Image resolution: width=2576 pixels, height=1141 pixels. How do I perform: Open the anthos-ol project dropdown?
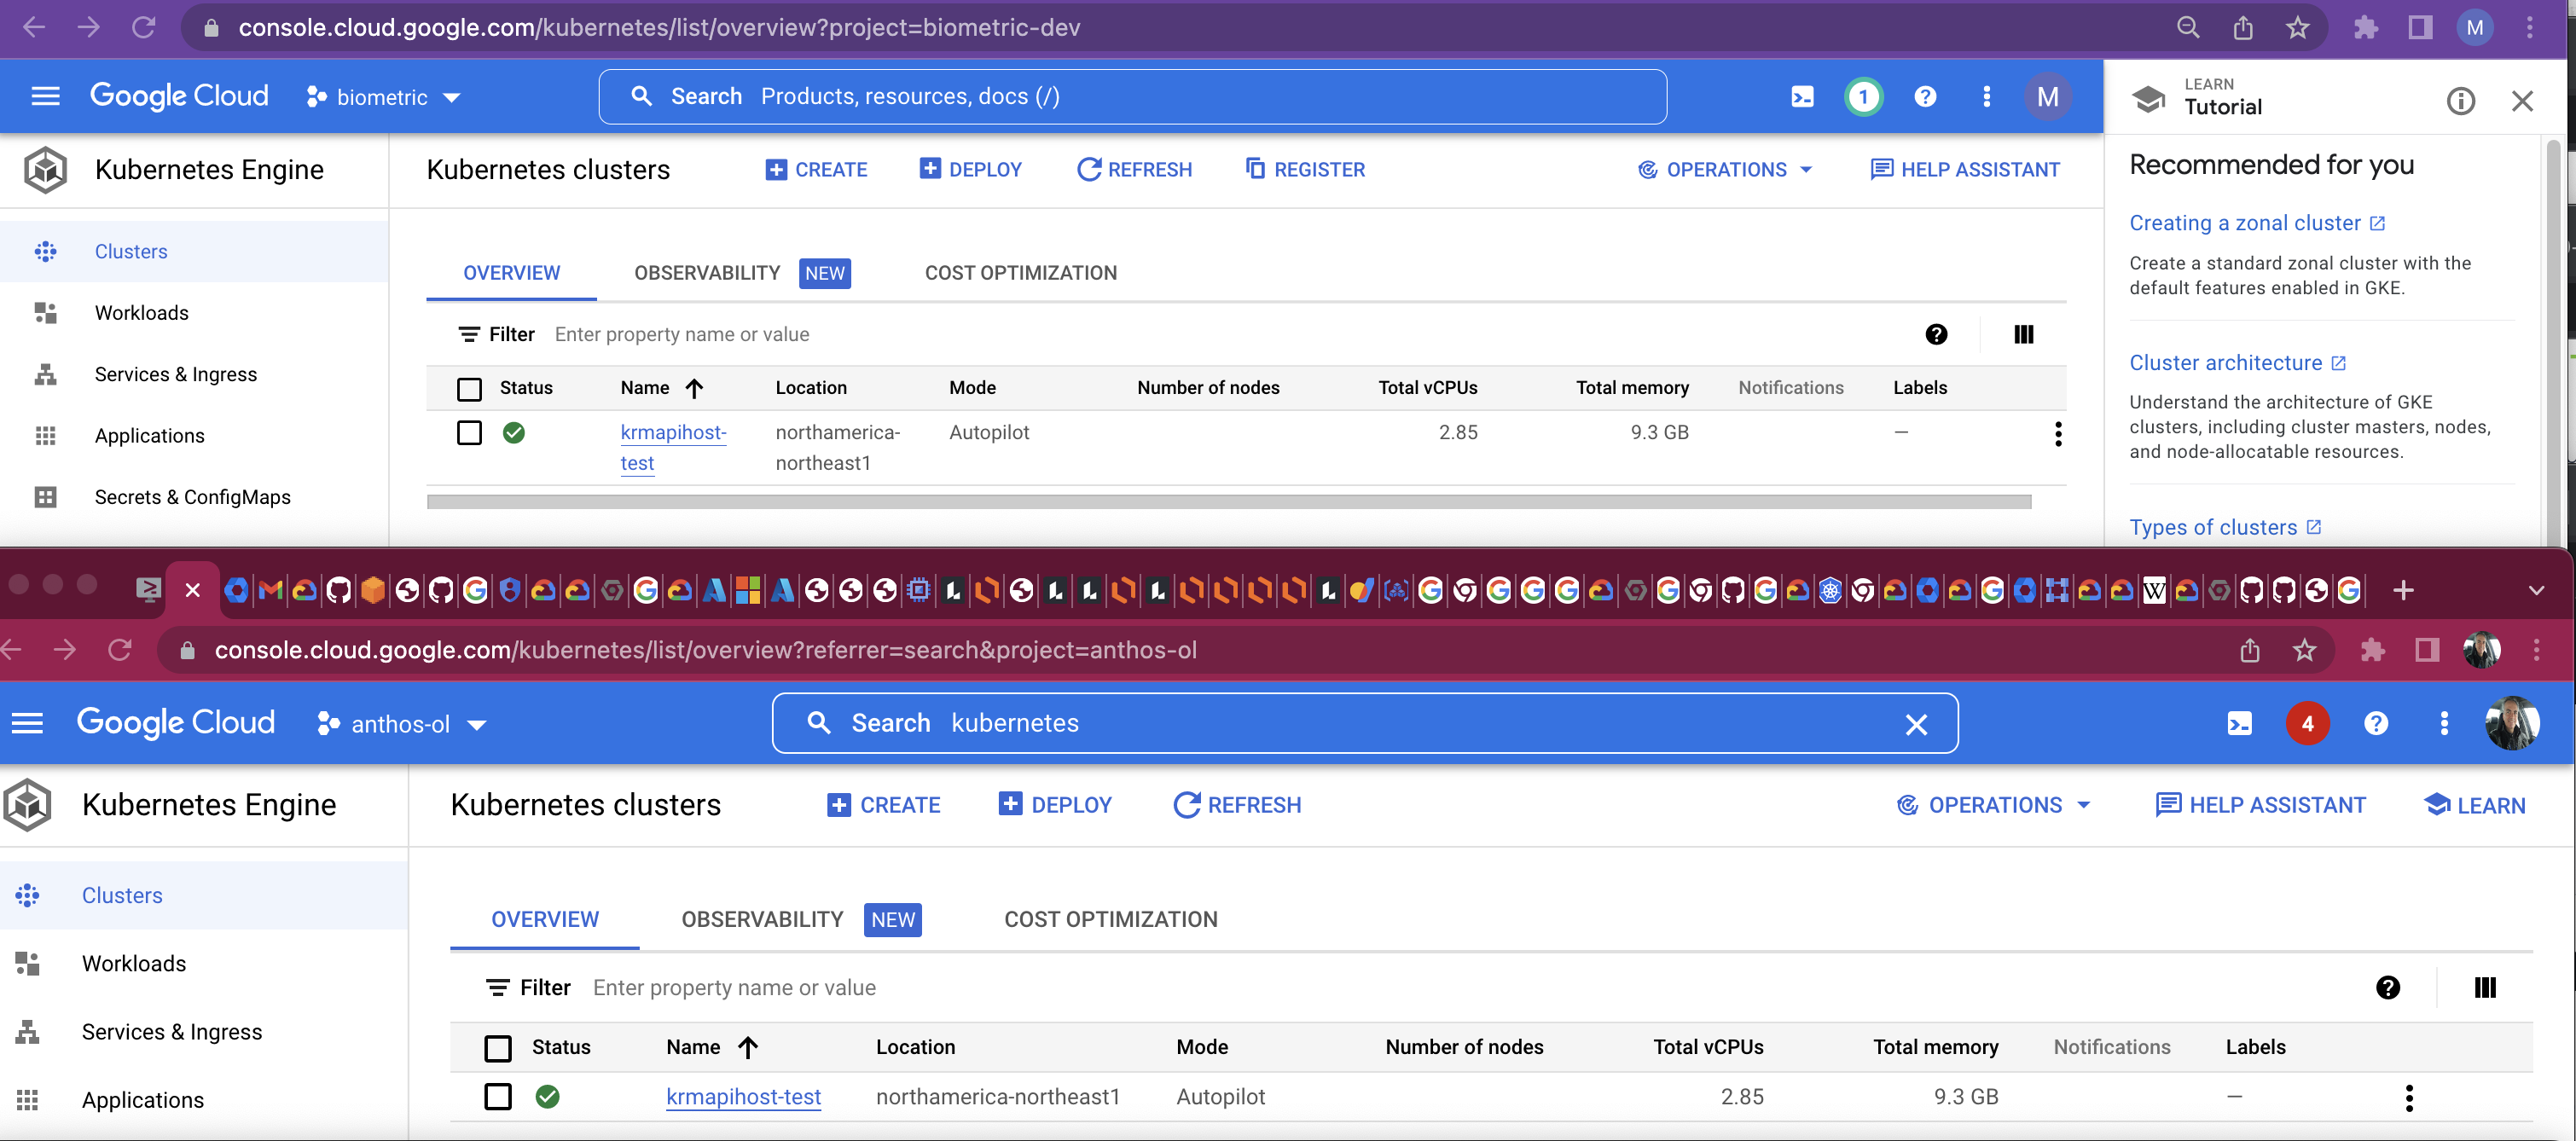click(x=402, y=724)
